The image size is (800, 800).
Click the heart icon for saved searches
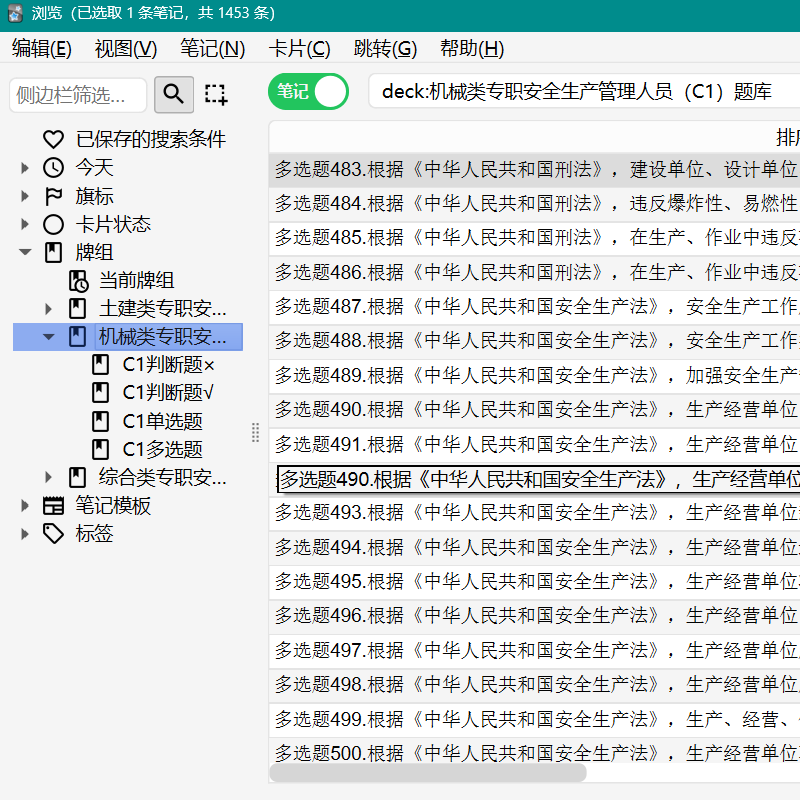53,139
